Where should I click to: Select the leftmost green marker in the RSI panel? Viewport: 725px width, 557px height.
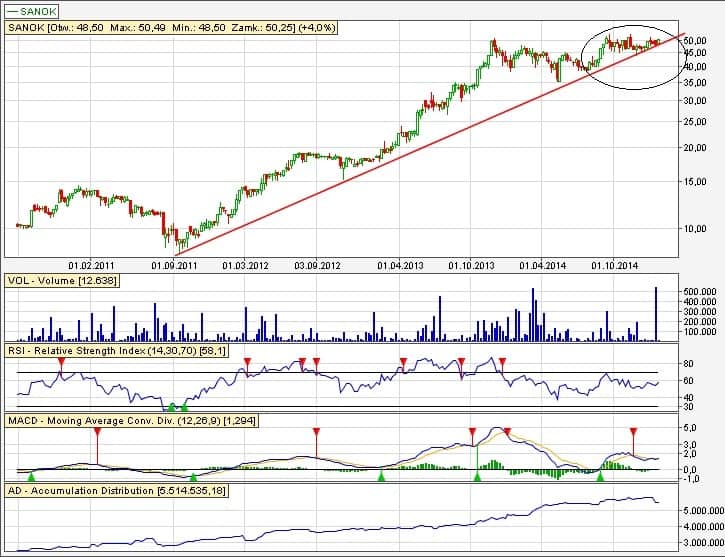172,407
